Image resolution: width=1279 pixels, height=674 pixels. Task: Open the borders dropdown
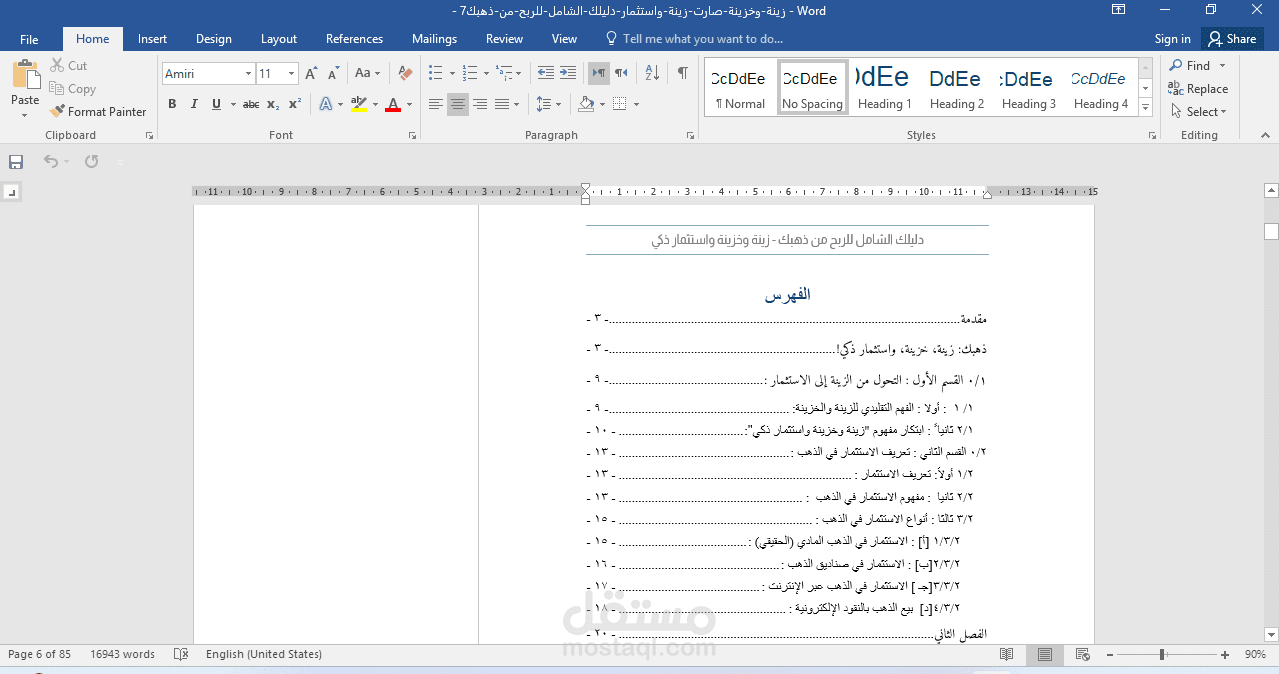click(x=636, y=104)
